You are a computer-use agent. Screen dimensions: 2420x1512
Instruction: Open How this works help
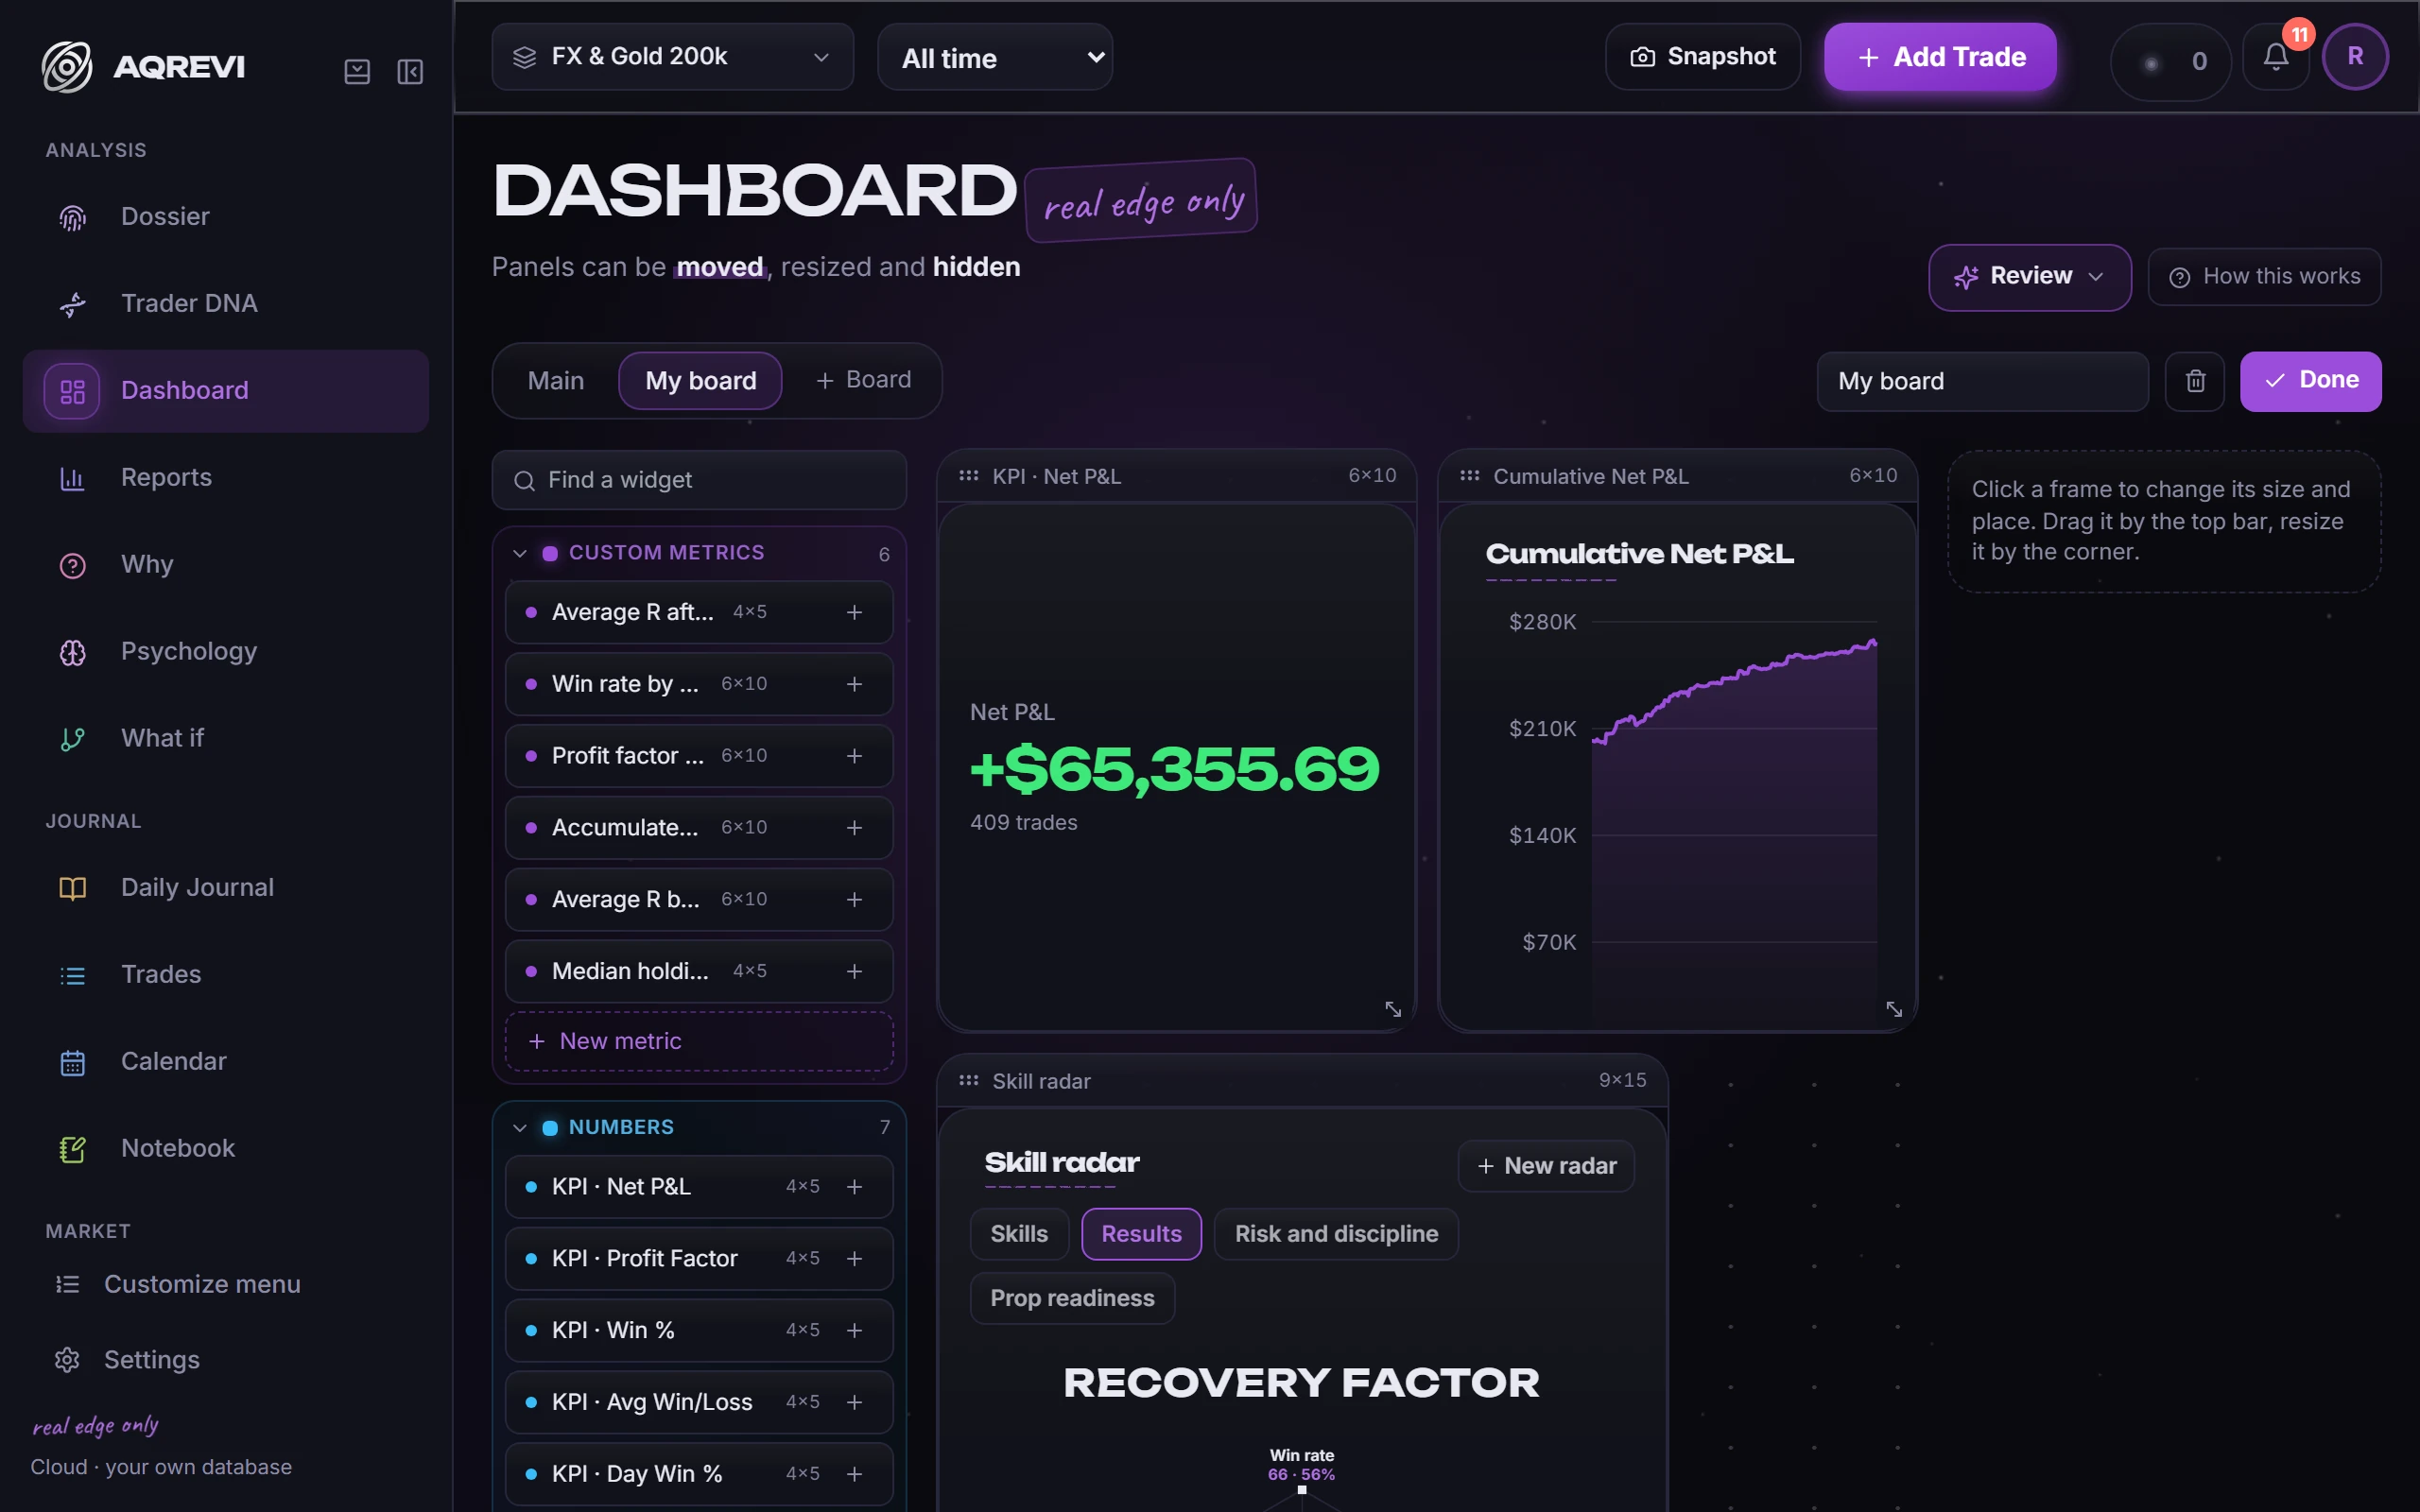[2264, 277]
